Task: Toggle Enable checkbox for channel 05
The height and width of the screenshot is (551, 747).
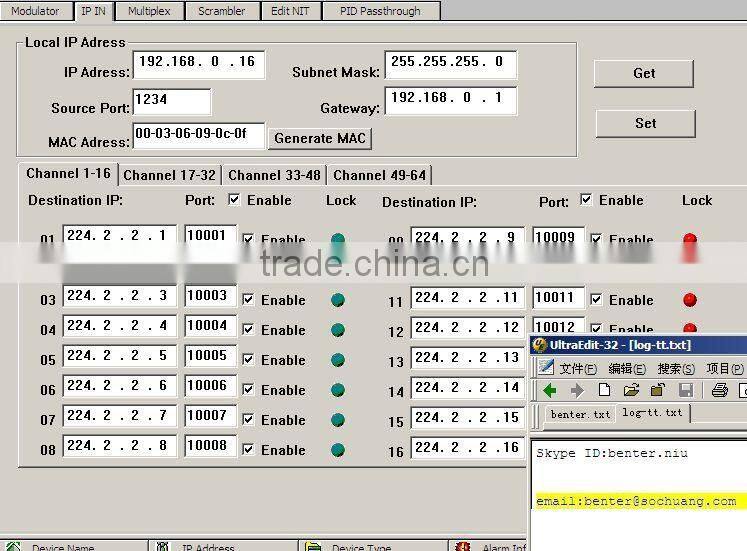Action: (248, 360)
